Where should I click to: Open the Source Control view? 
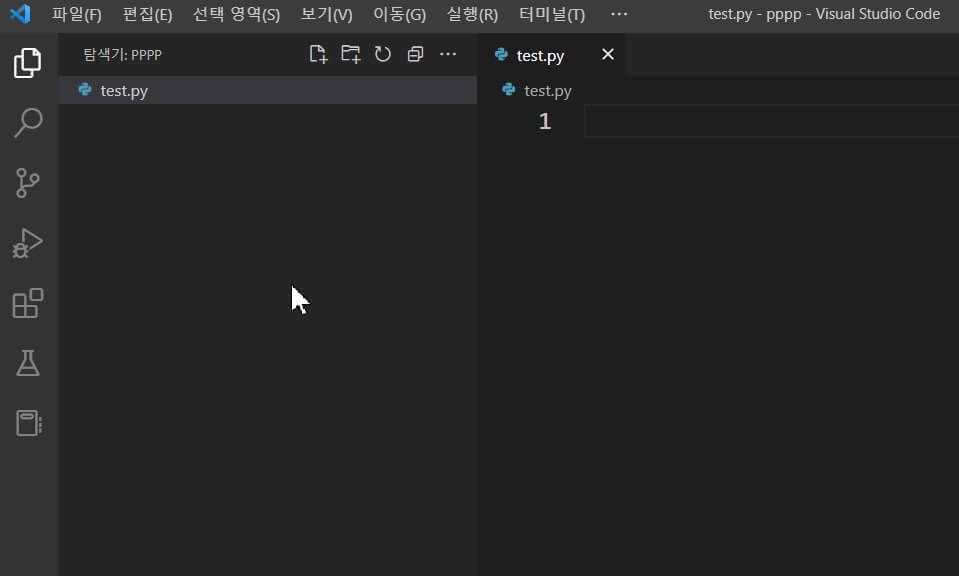pyautogui.click(x=27, y=181)
